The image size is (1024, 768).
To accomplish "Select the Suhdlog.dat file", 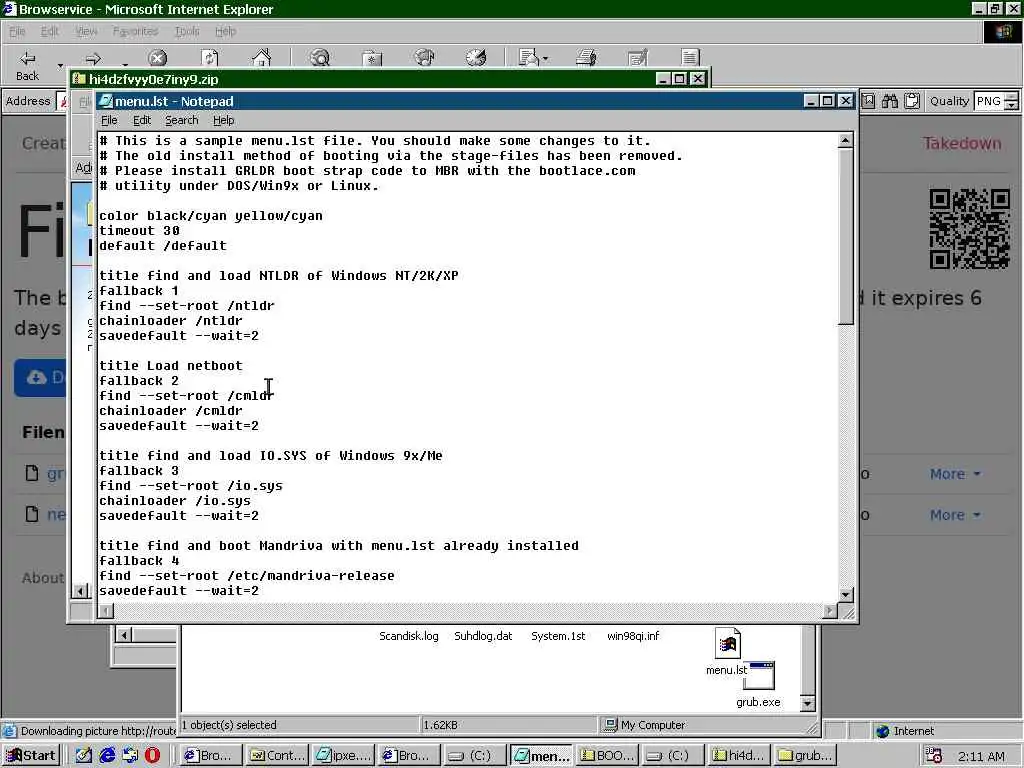I will [x=483, y=635].
